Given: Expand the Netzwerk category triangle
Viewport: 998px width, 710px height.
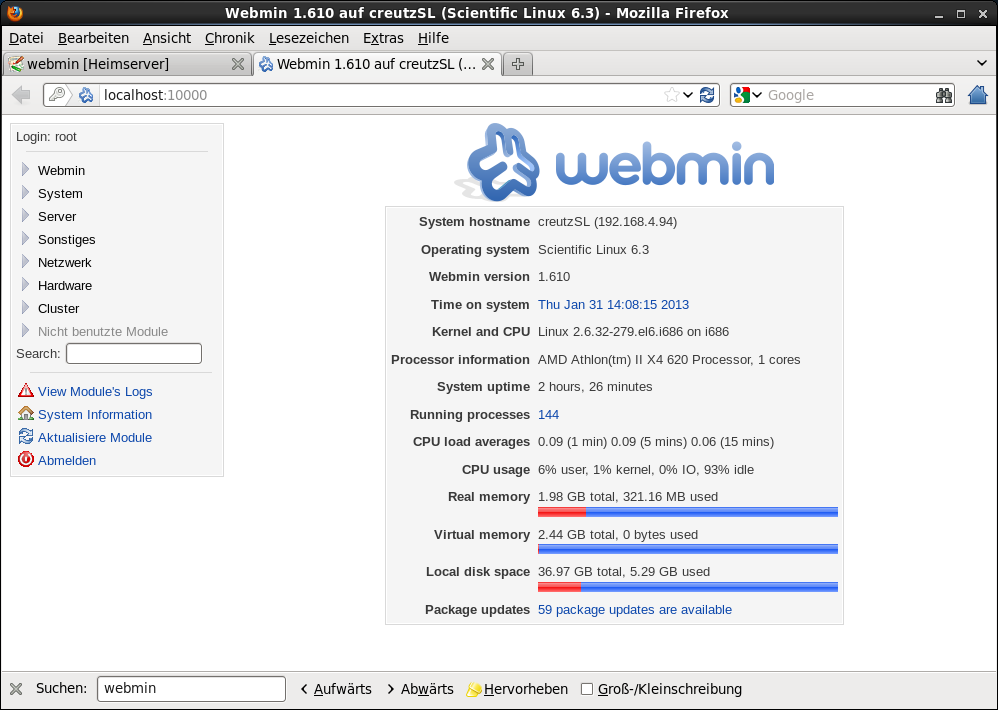Looking at the screenshot, I should (26, 262).
